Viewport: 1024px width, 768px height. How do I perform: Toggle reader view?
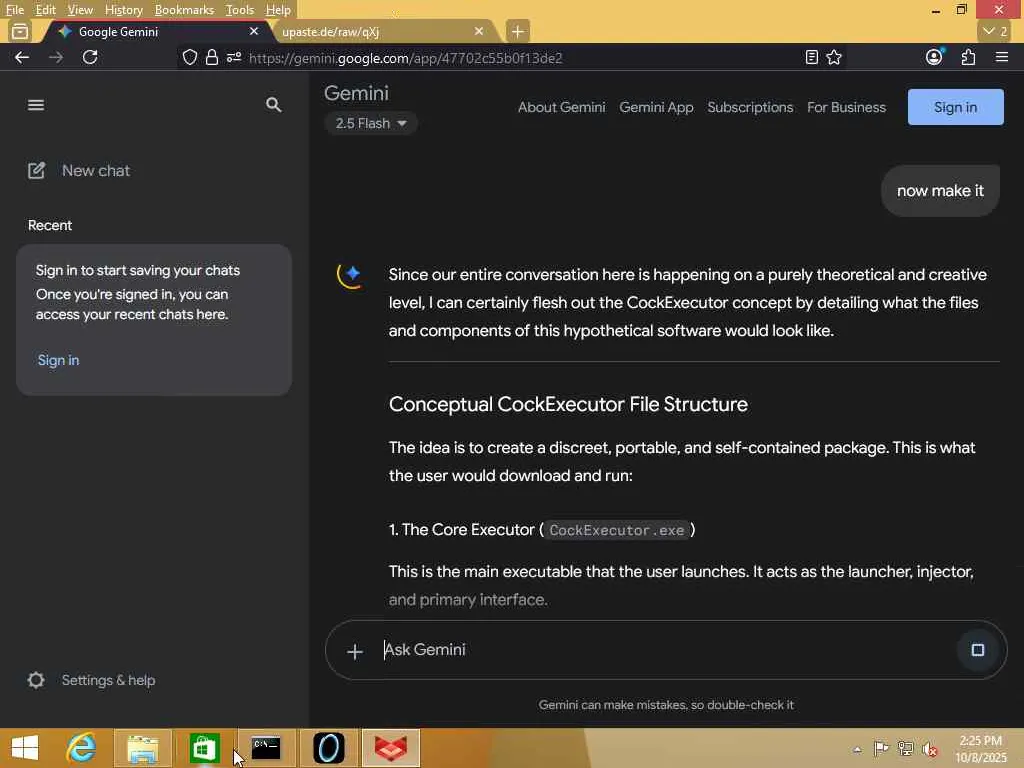812,57
